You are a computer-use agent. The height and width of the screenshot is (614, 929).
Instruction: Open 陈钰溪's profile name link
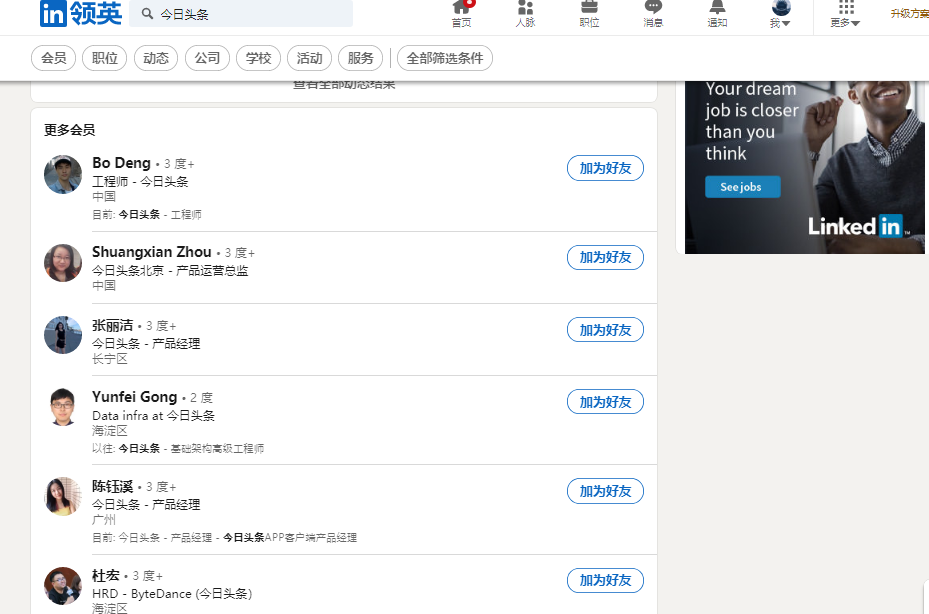coord(113,487)
